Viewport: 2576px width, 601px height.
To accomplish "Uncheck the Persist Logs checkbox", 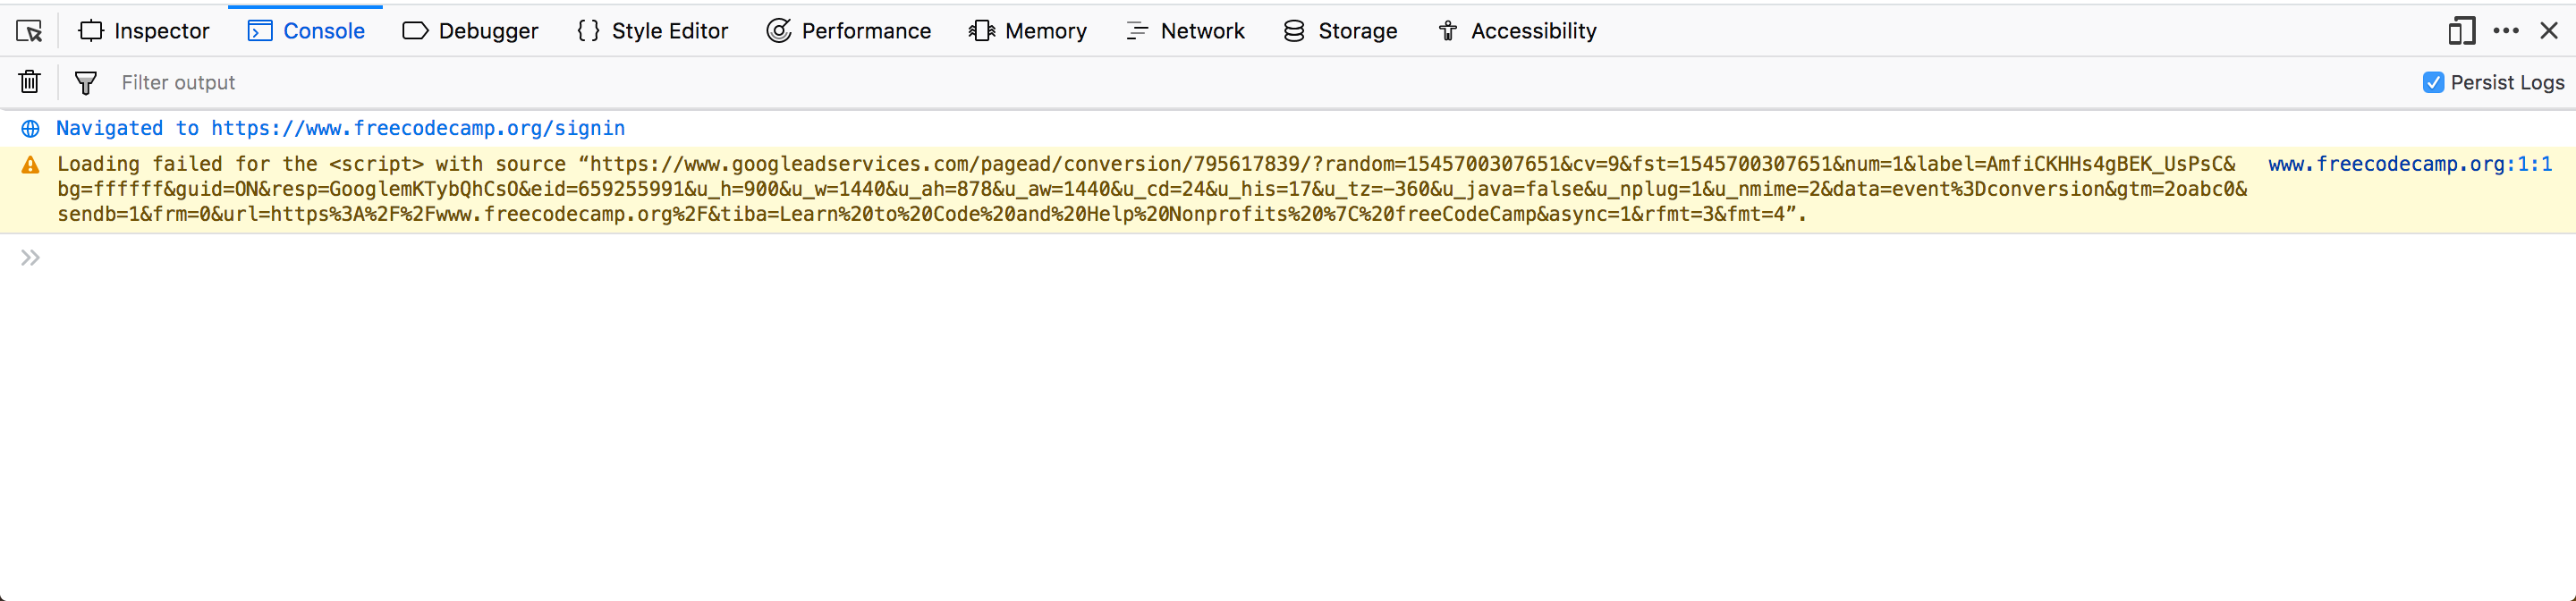I will [x=2433, y=83].
